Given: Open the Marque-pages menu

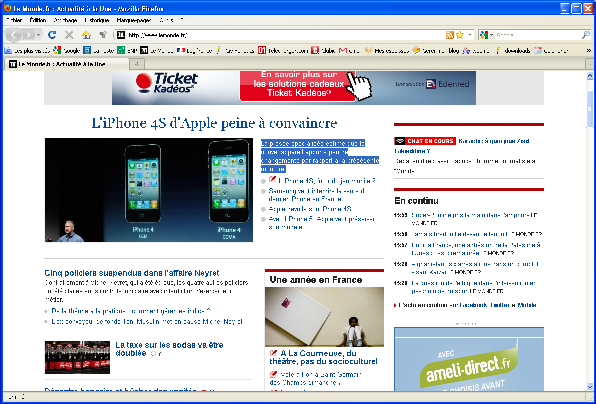Looking at the screenshot, I should click(x=134, y=20).
